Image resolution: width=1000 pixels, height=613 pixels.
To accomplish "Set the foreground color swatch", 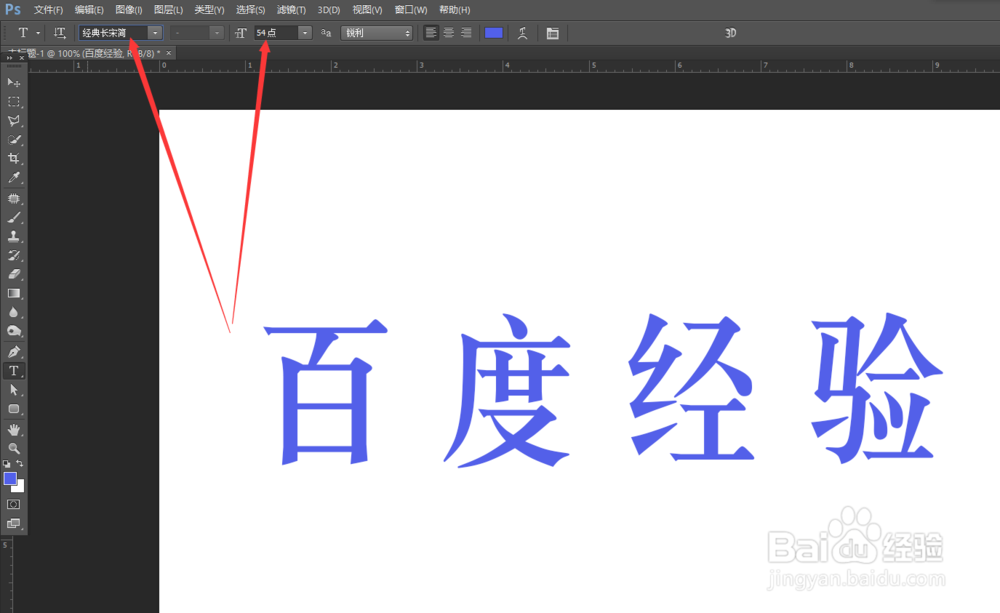I will [x=10, y=479].
